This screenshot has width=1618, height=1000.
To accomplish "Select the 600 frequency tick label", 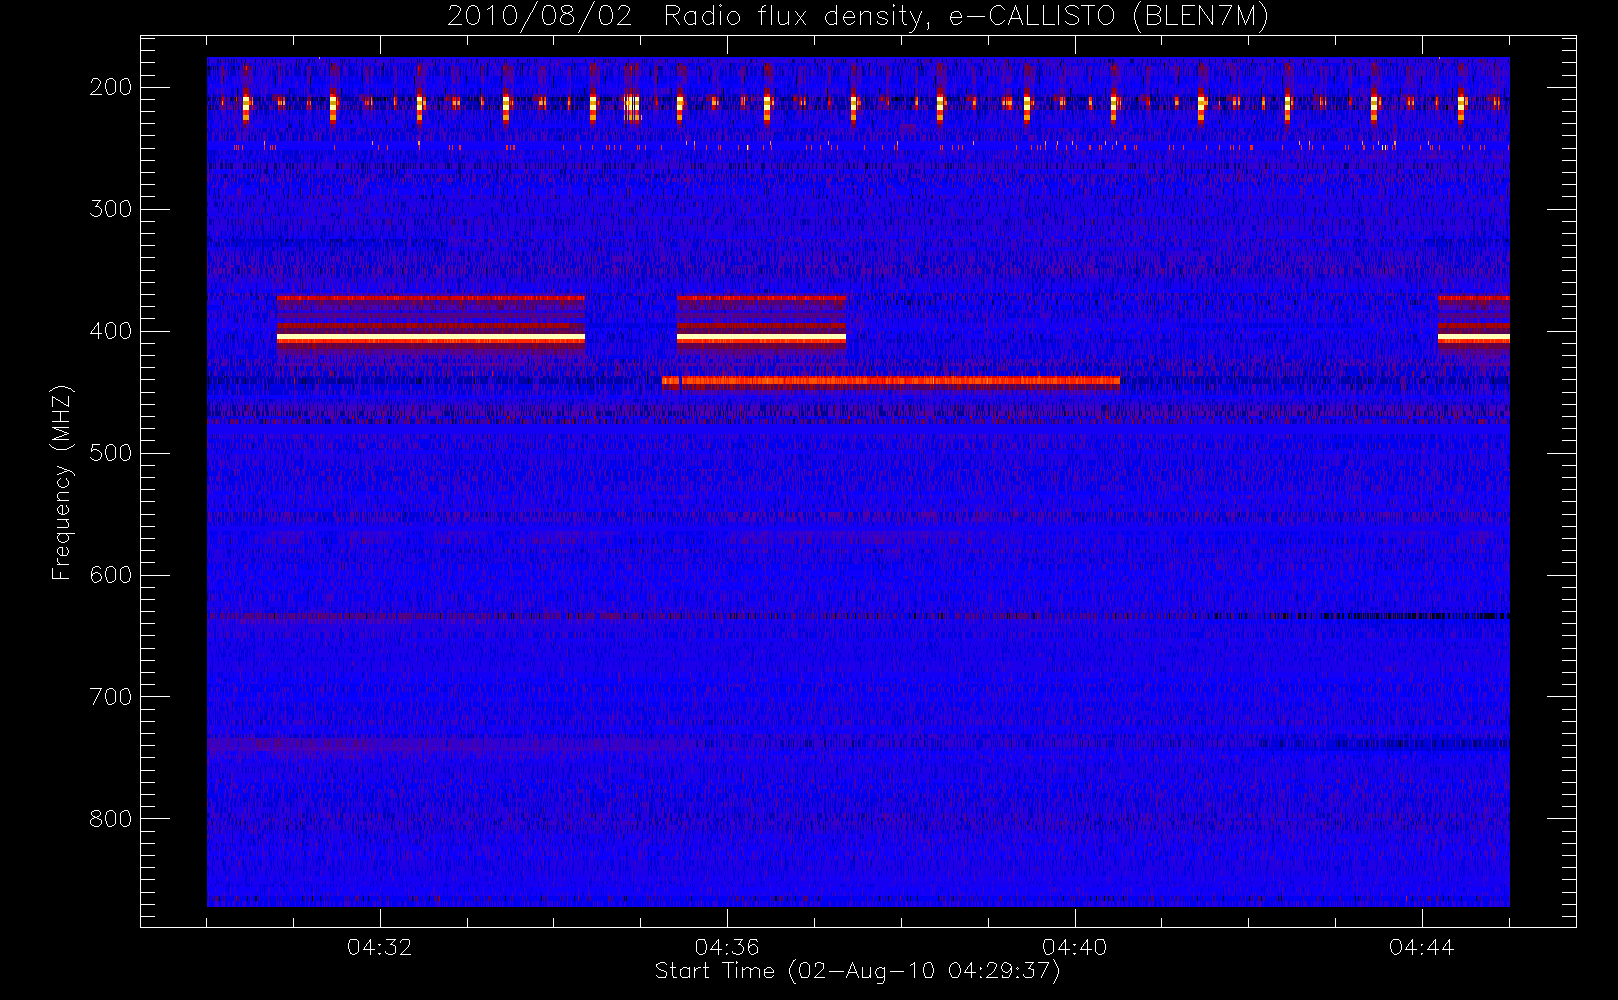I will tap(111, 575).
